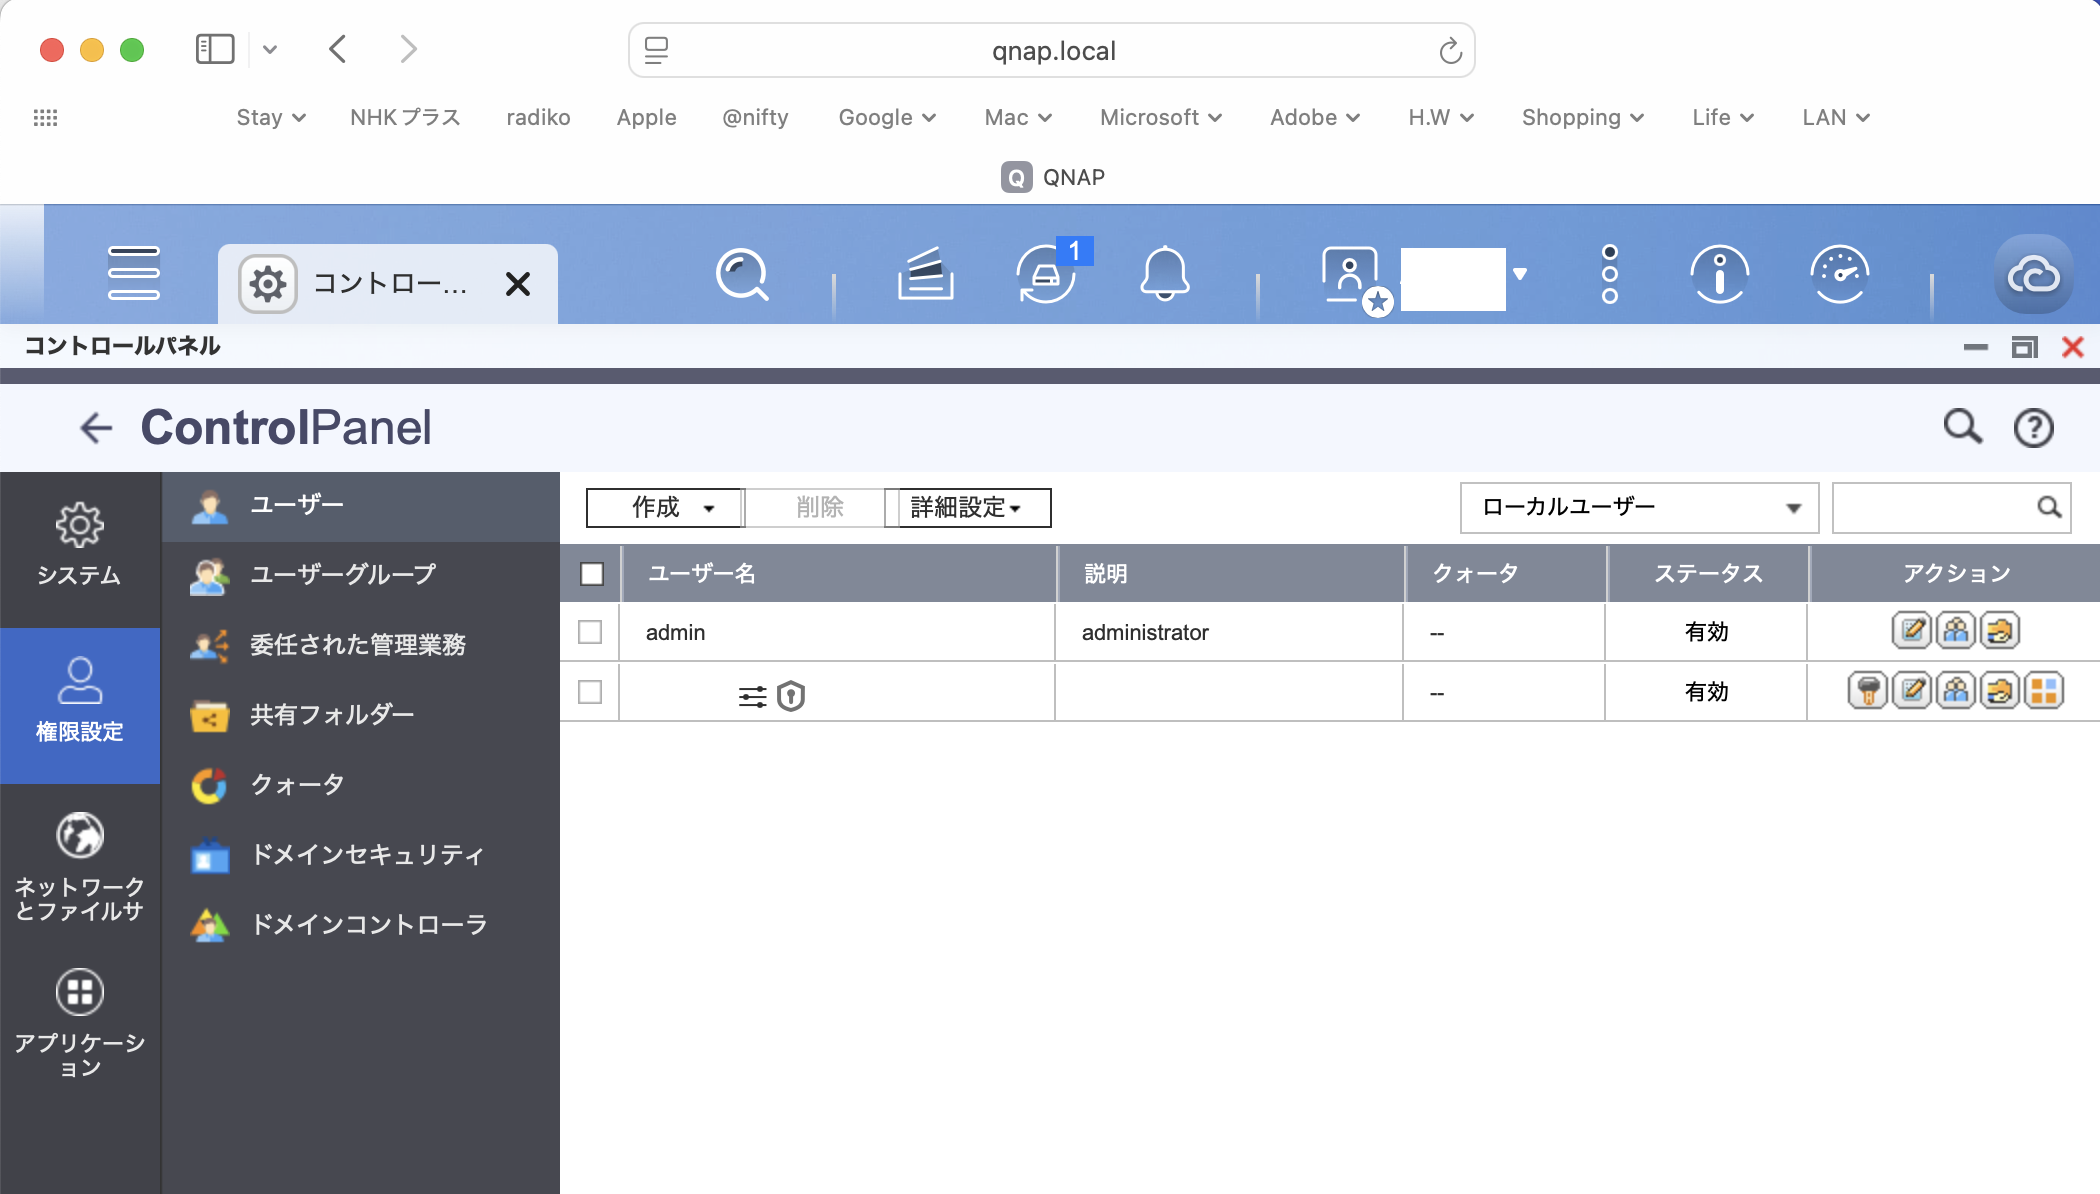Screen dimensions: 2100x1194
Task: Open 共有フォルダー in the side menu
Action: tap(332, 714)
